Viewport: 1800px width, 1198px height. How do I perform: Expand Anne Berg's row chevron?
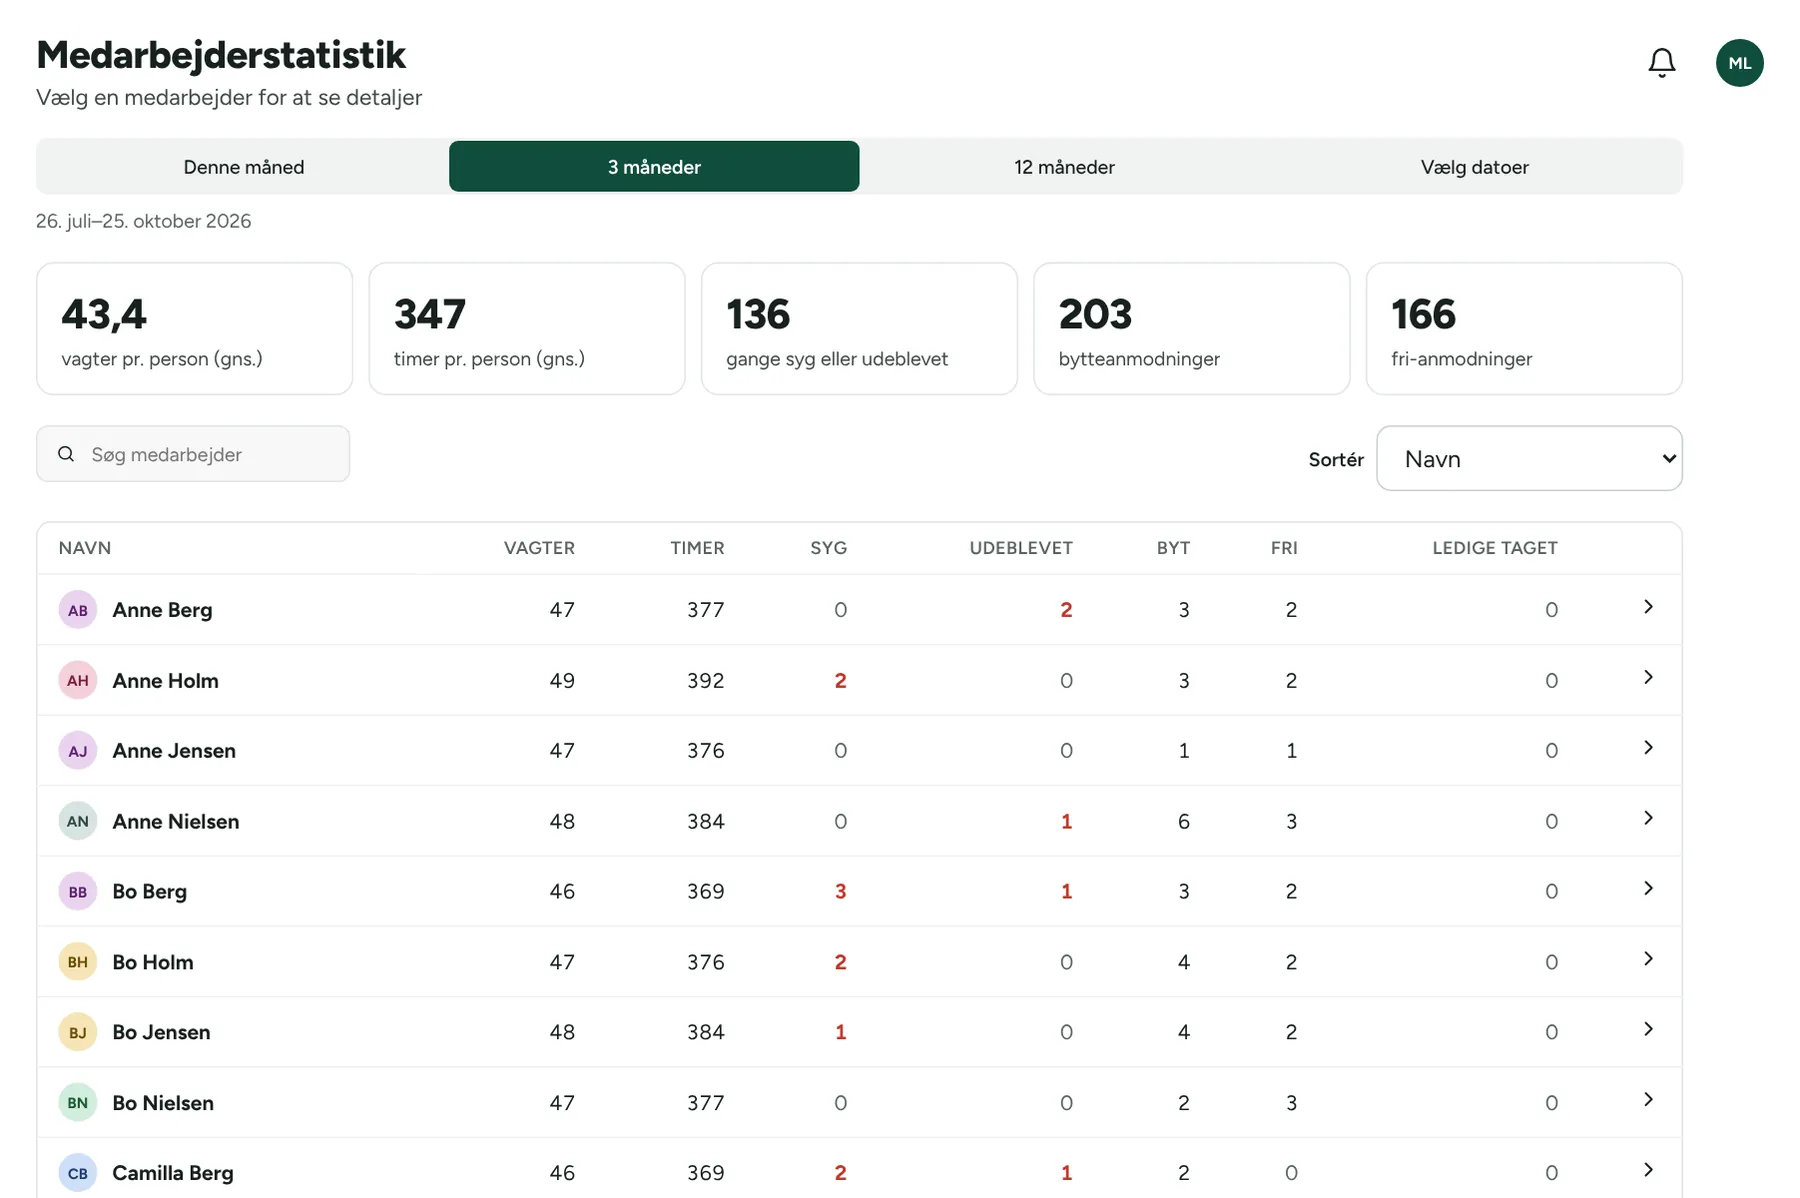tap(1648, 607)
